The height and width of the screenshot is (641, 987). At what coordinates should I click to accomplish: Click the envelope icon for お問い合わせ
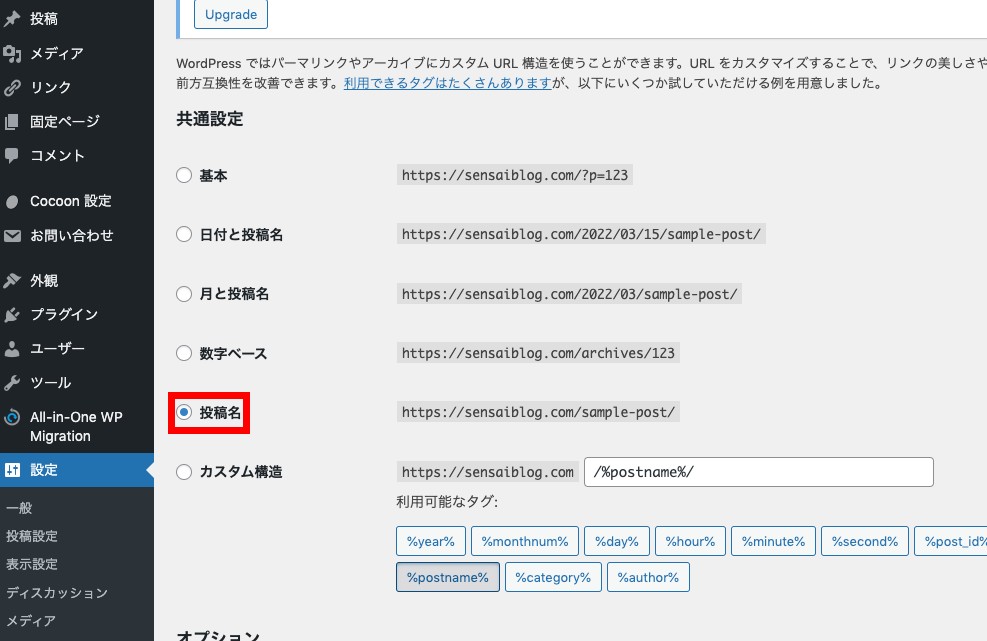click(12, 235)
